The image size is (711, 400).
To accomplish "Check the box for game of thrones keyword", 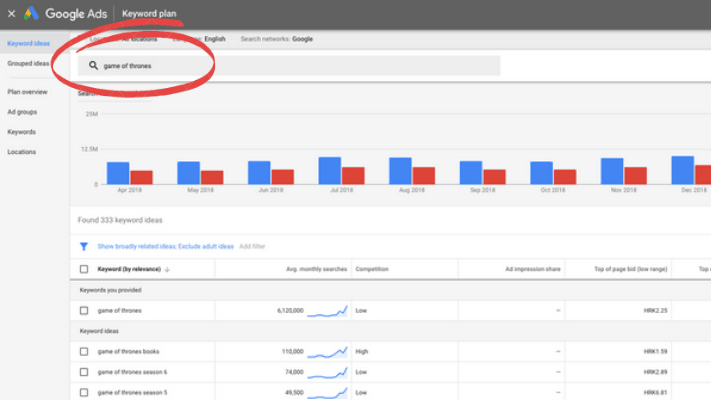I will (x=84, y=311).
